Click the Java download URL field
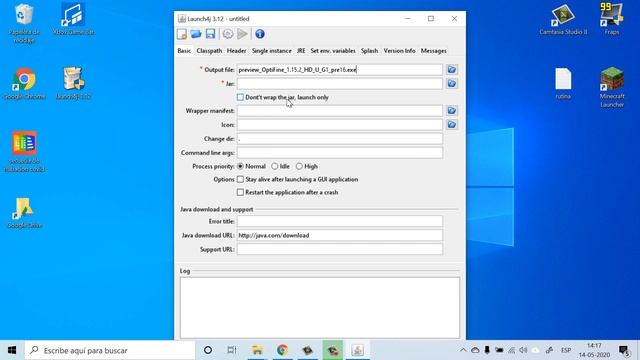Screen dimensions: 640x360 pos(340,235)
